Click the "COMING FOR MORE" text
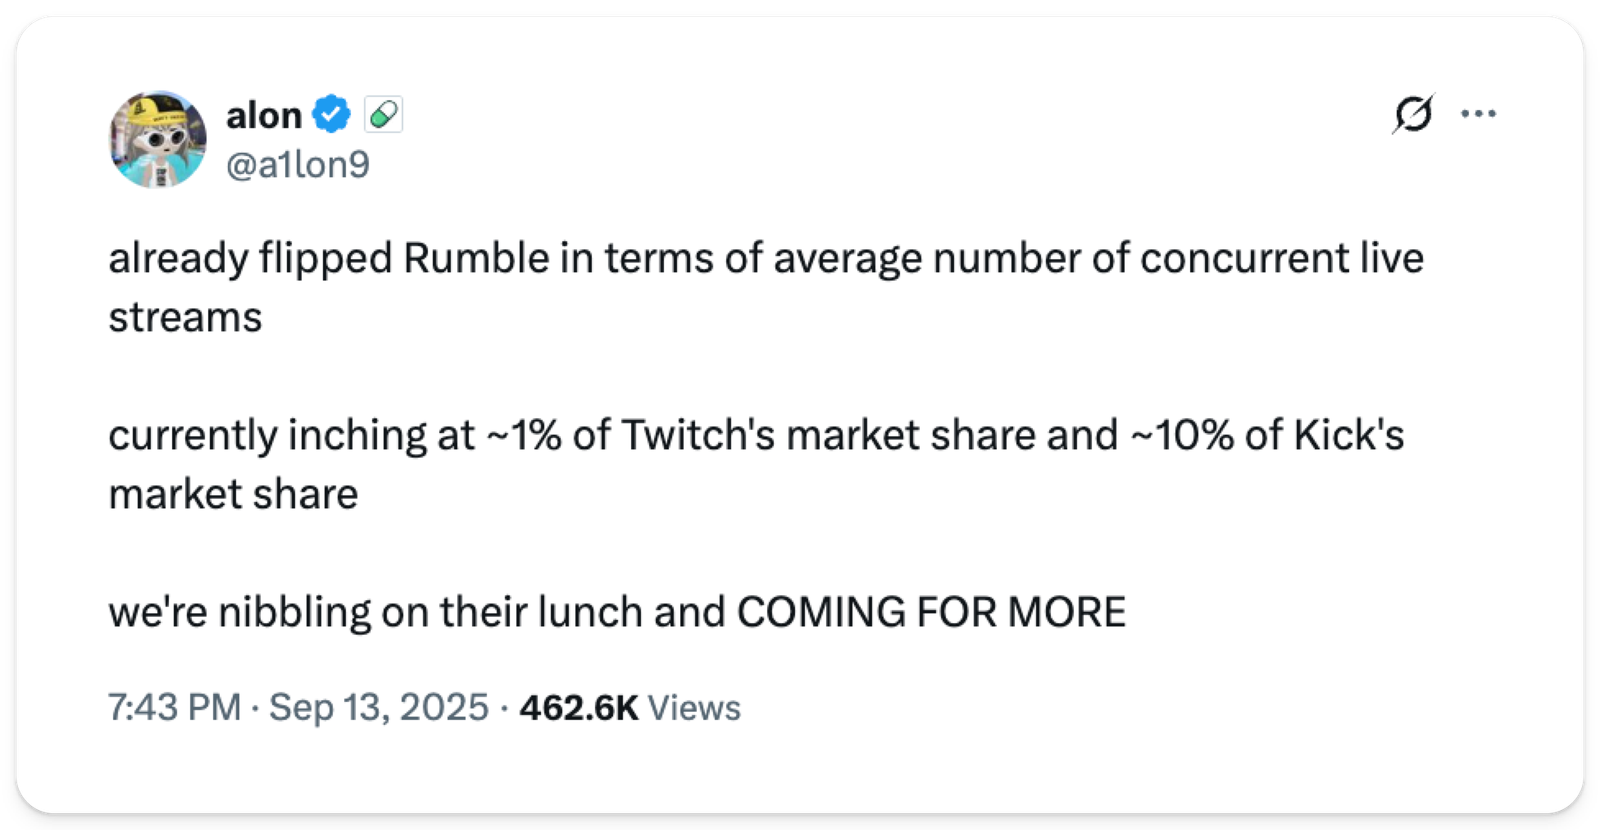1600x830 pixels. coord(931,612)
